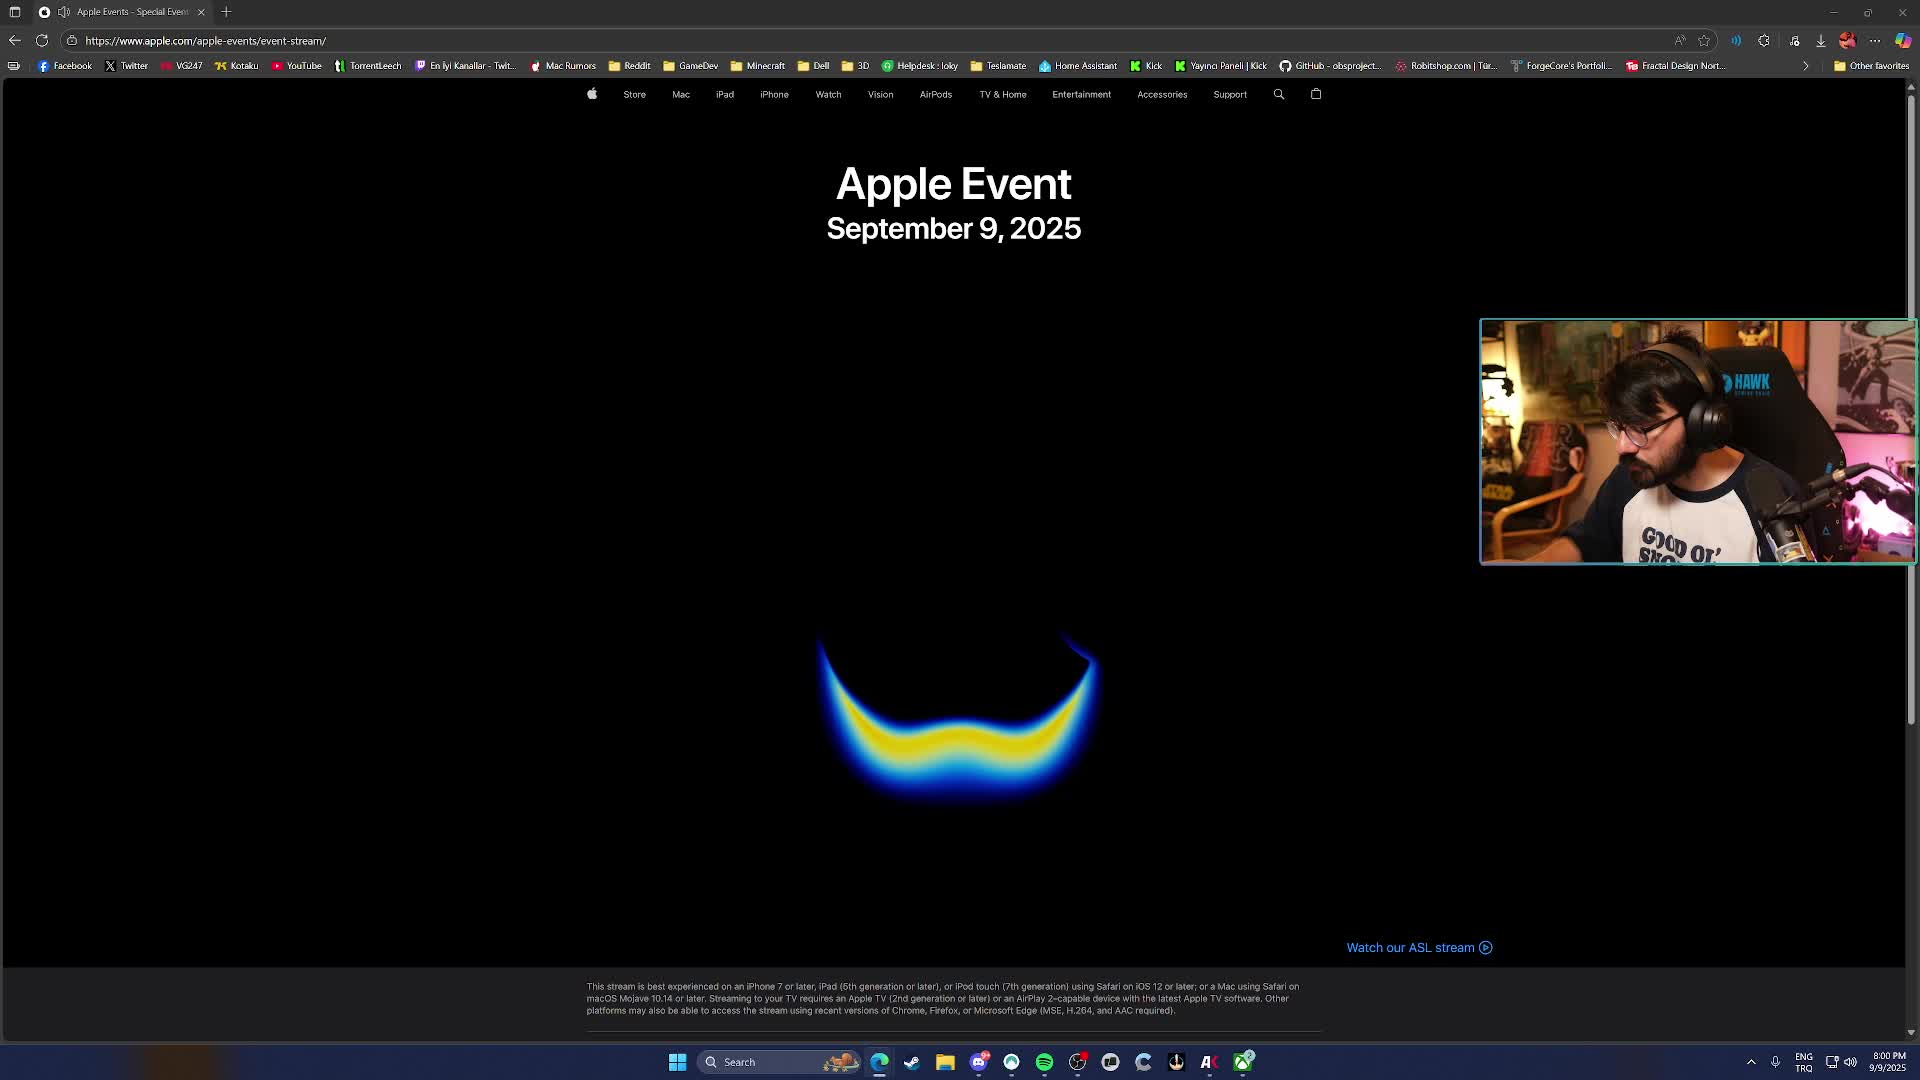Open apple.com search magnifier
The height and width of the screenshot is (1080, 1920).
(x=1278, y=94)
